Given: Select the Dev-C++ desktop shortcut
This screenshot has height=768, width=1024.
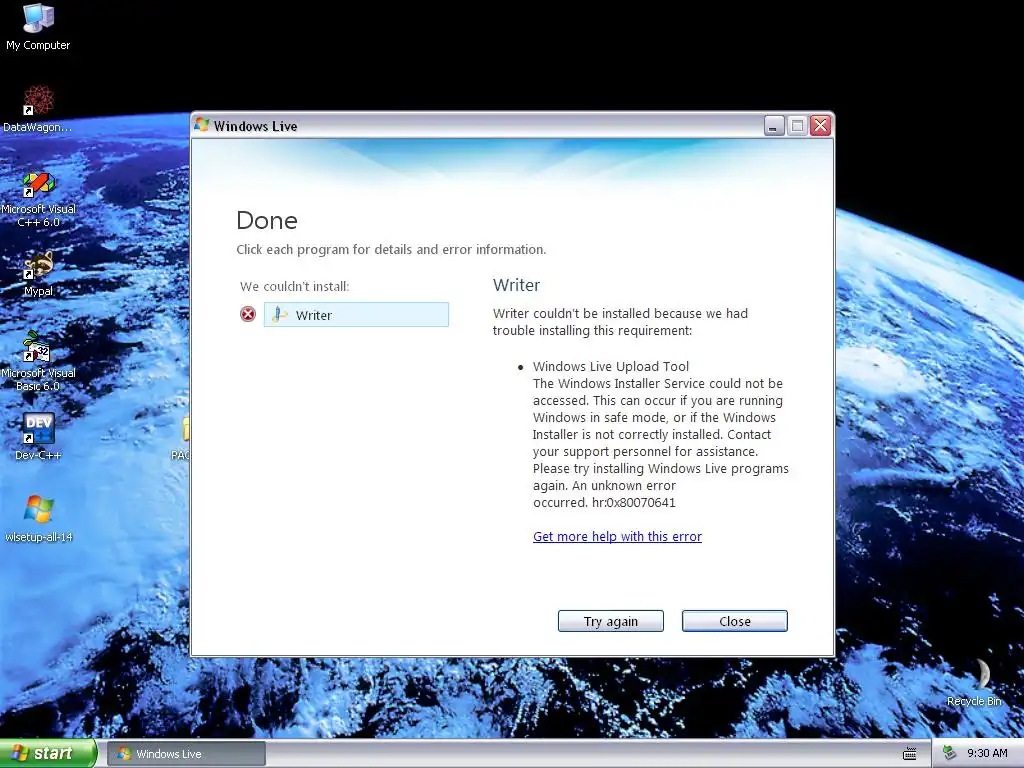Looking at the screenshot, I should click(x=38, y=436).
